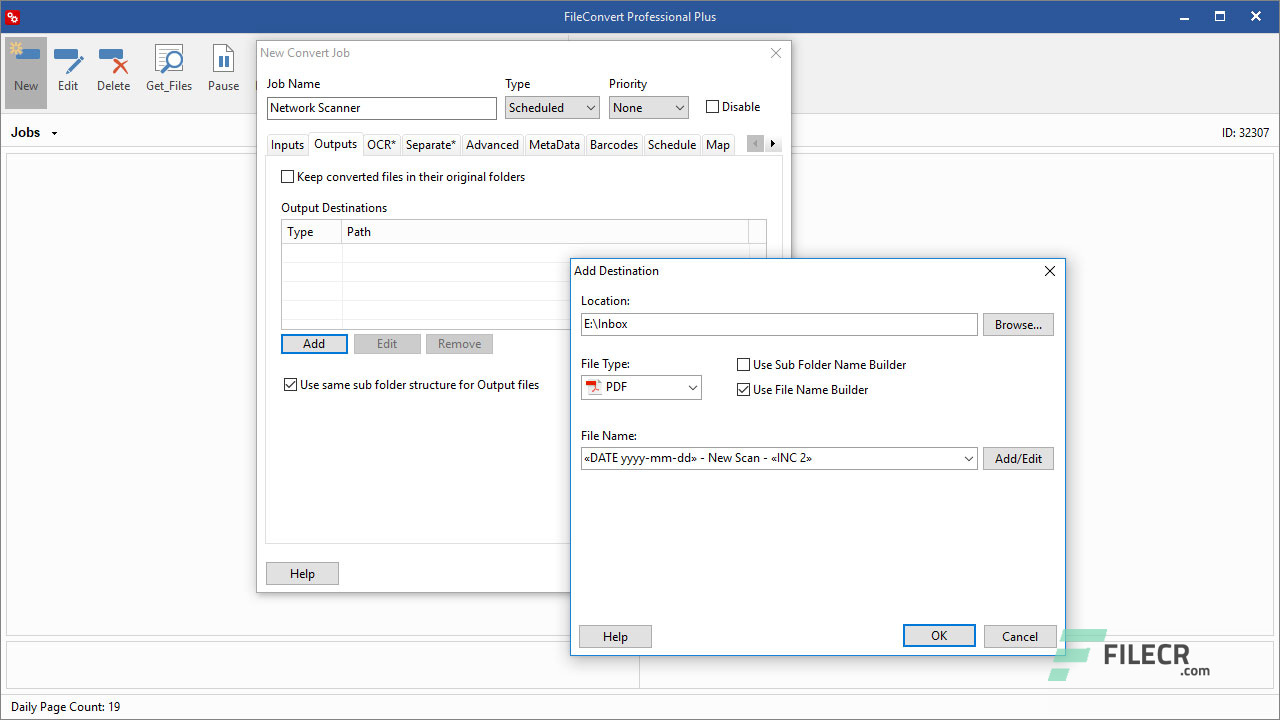The height and width of the screenshot is (720, 1280).
Task: Click Cancel in Add Destination dialog
Action: pos(1019,636)
